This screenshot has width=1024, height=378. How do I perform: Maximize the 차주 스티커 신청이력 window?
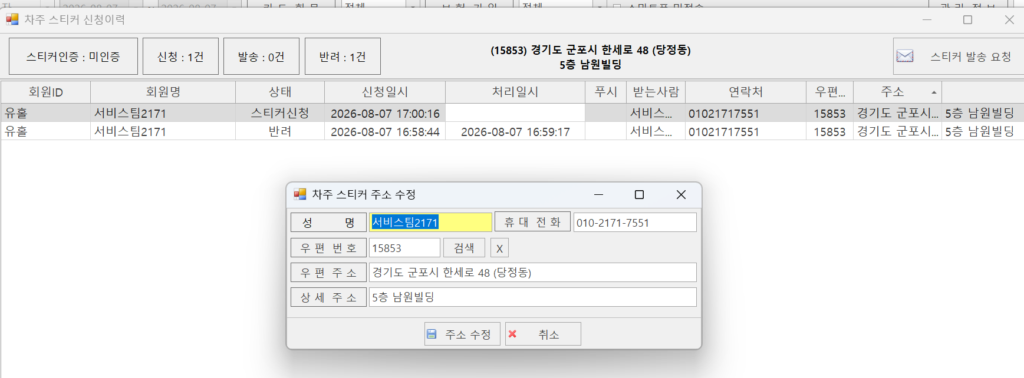coord(967,20)
